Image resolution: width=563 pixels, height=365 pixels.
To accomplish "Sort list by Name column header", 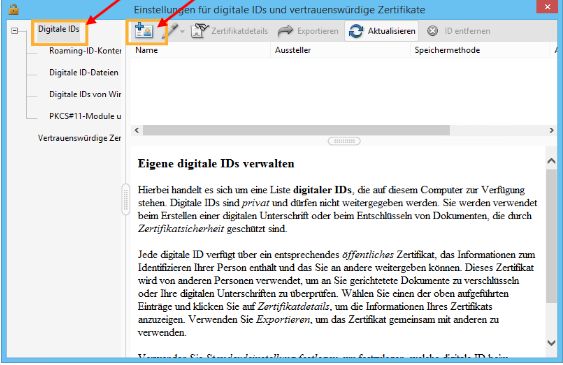I will tap(146, 50).
